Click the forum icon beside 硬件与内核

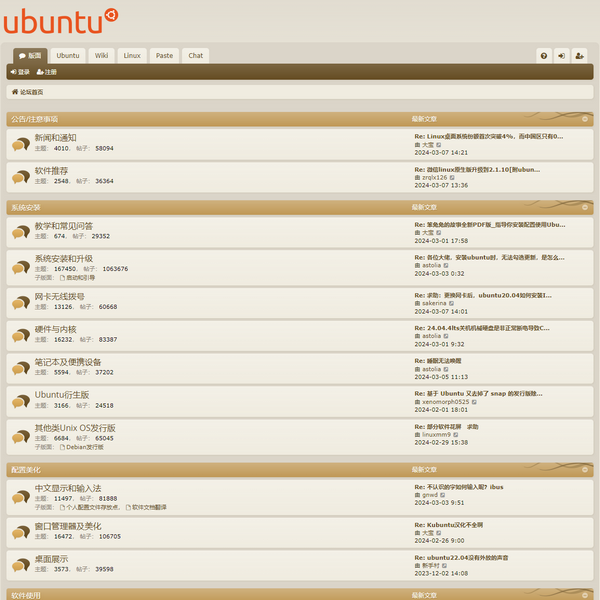(20, 335)
